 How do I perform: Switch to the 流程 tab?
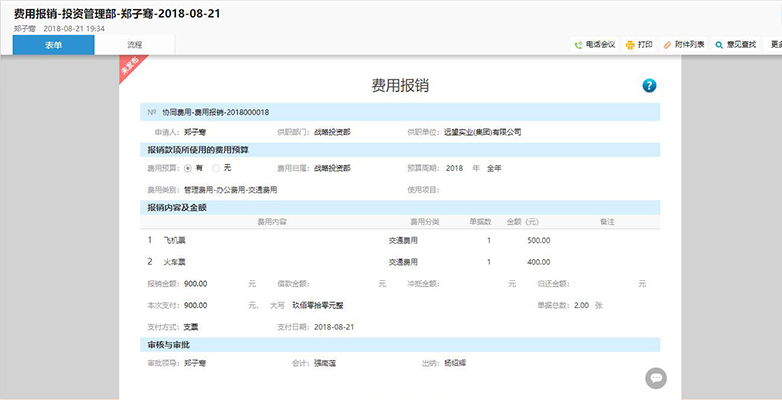(135, 45)
